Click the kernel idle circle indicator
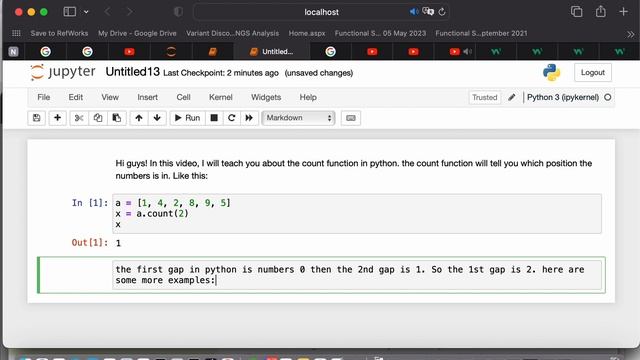Viewport: 640px width, 360px height. pos(607,97)
